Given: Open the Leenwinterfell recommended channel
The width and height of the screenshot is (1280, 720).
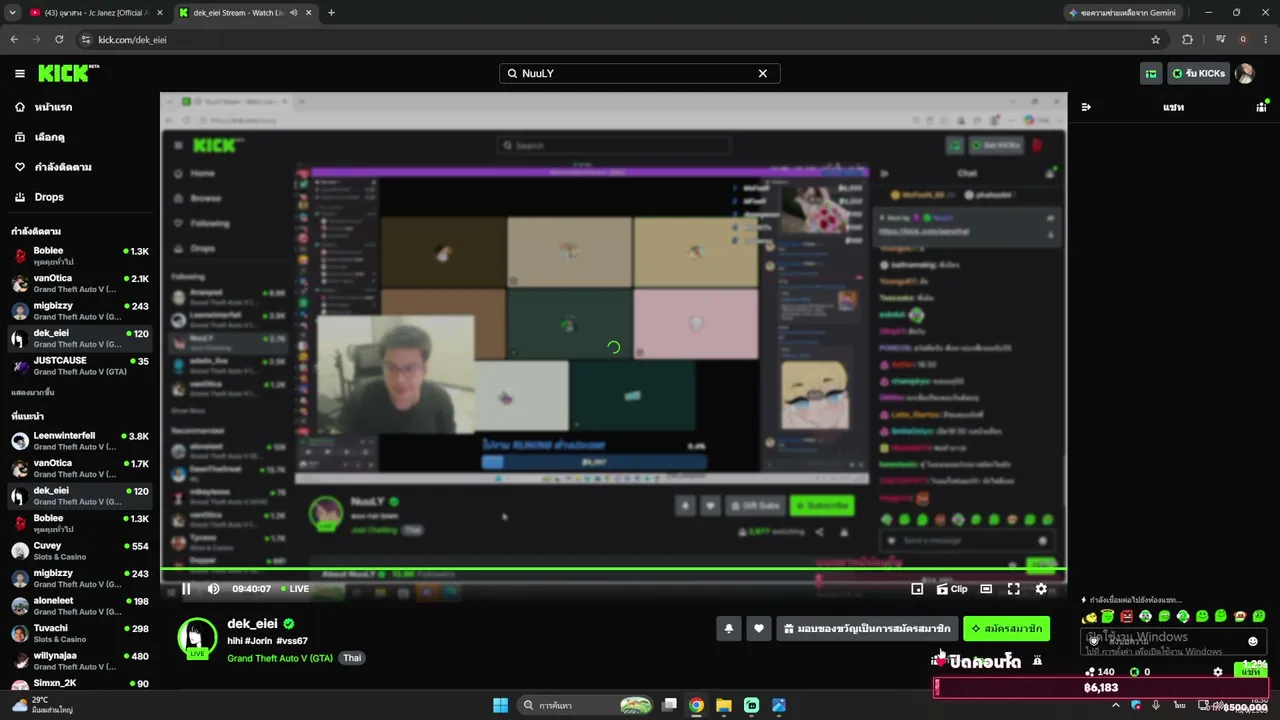Looking at the screenshot, I should (80, 441).
